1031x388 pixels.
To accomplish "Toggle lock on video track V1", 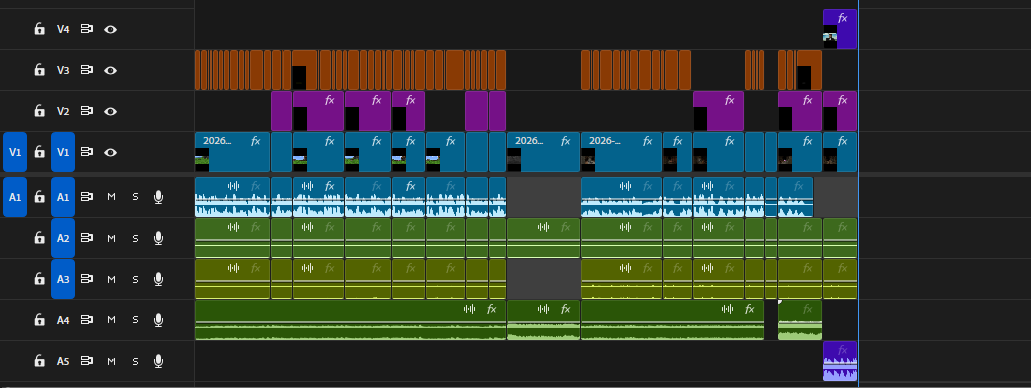I will pos(39,152).
